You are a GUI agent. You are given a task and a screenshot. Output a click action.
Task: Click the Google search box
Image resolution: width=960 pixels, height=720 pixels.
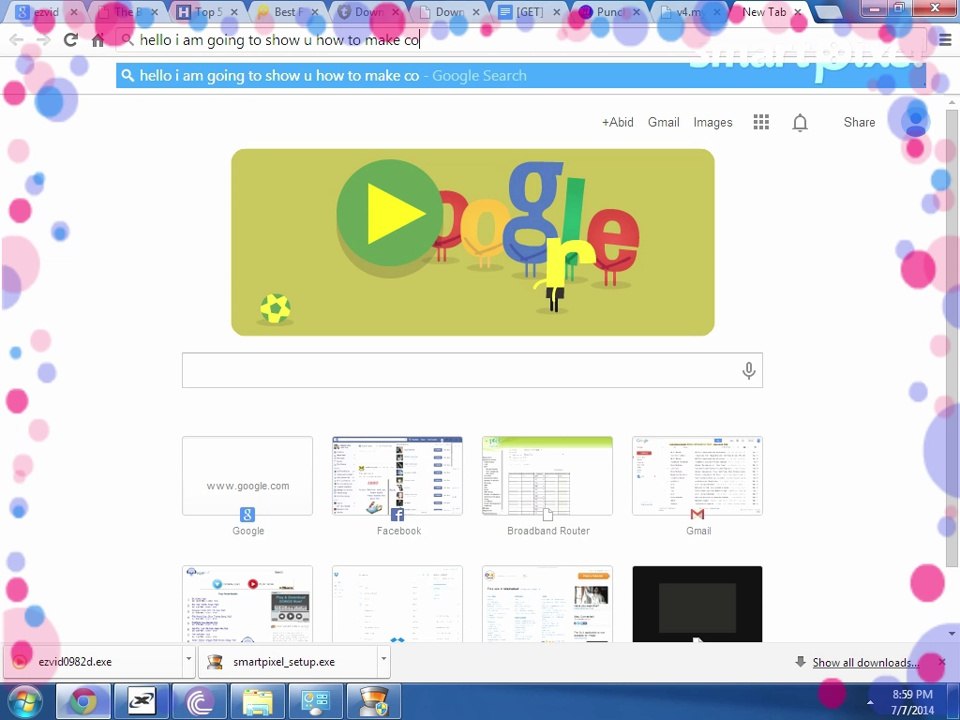click(x=472, y=370)
